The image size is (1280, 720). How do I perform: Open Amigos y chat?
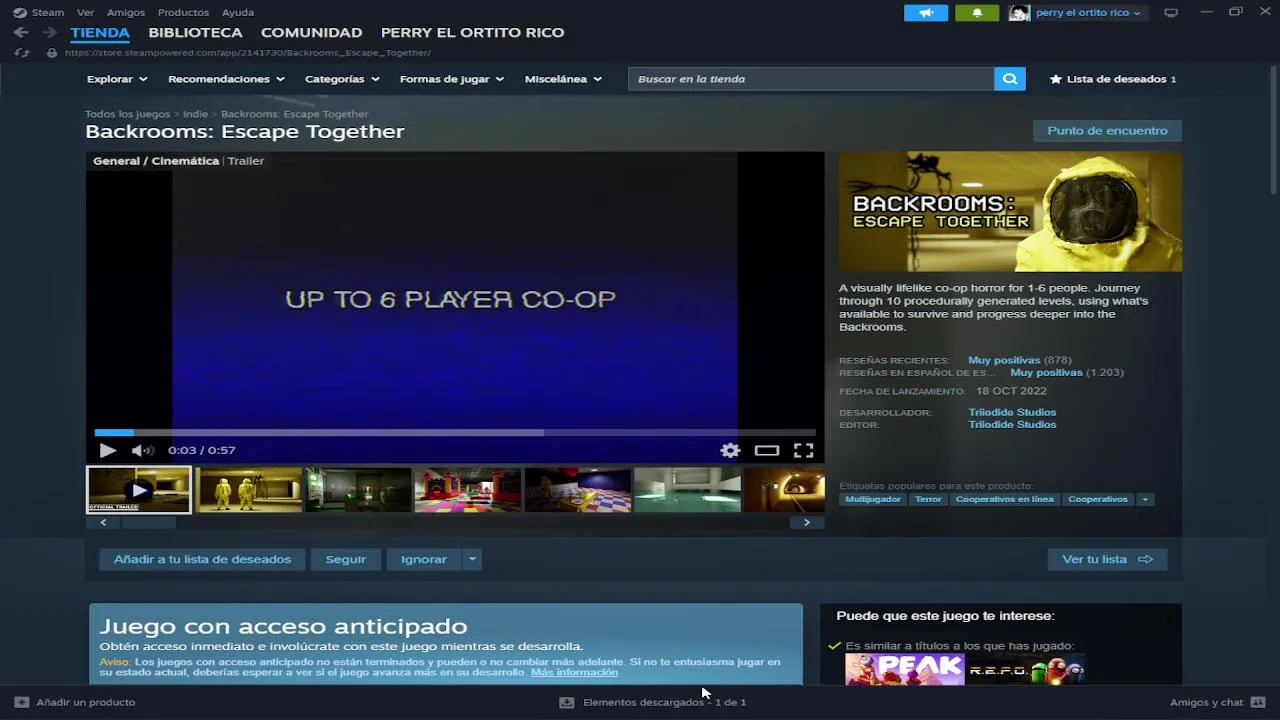pos(1217,702)
